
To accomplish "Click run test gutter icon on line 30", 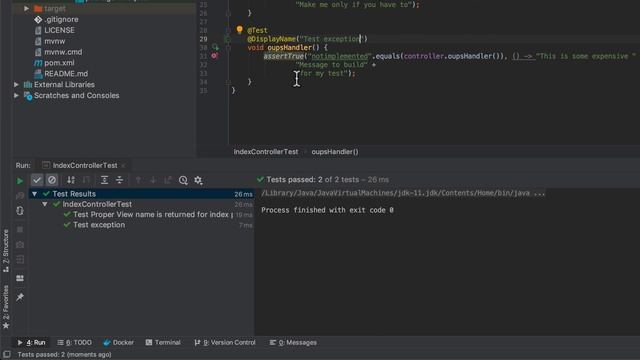I will point(215,47).
